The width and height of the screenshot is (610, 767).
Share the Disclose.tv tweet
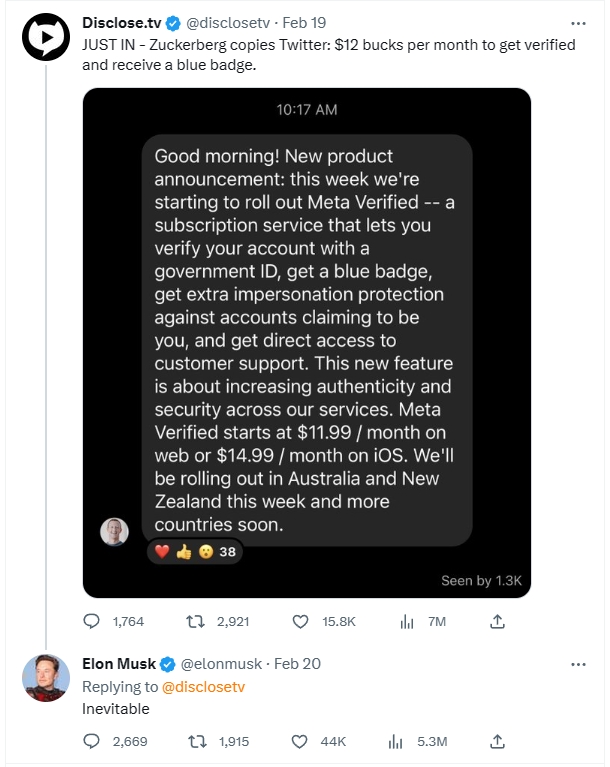coord(497,621)
